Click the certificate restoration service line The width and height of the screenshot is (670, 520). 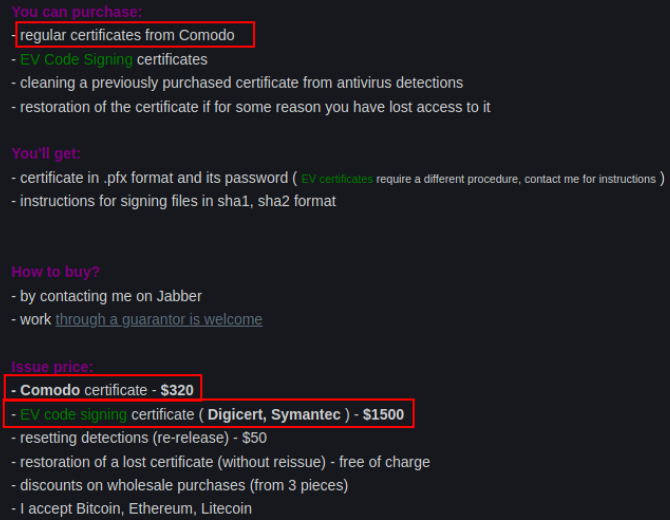[251, 107]
